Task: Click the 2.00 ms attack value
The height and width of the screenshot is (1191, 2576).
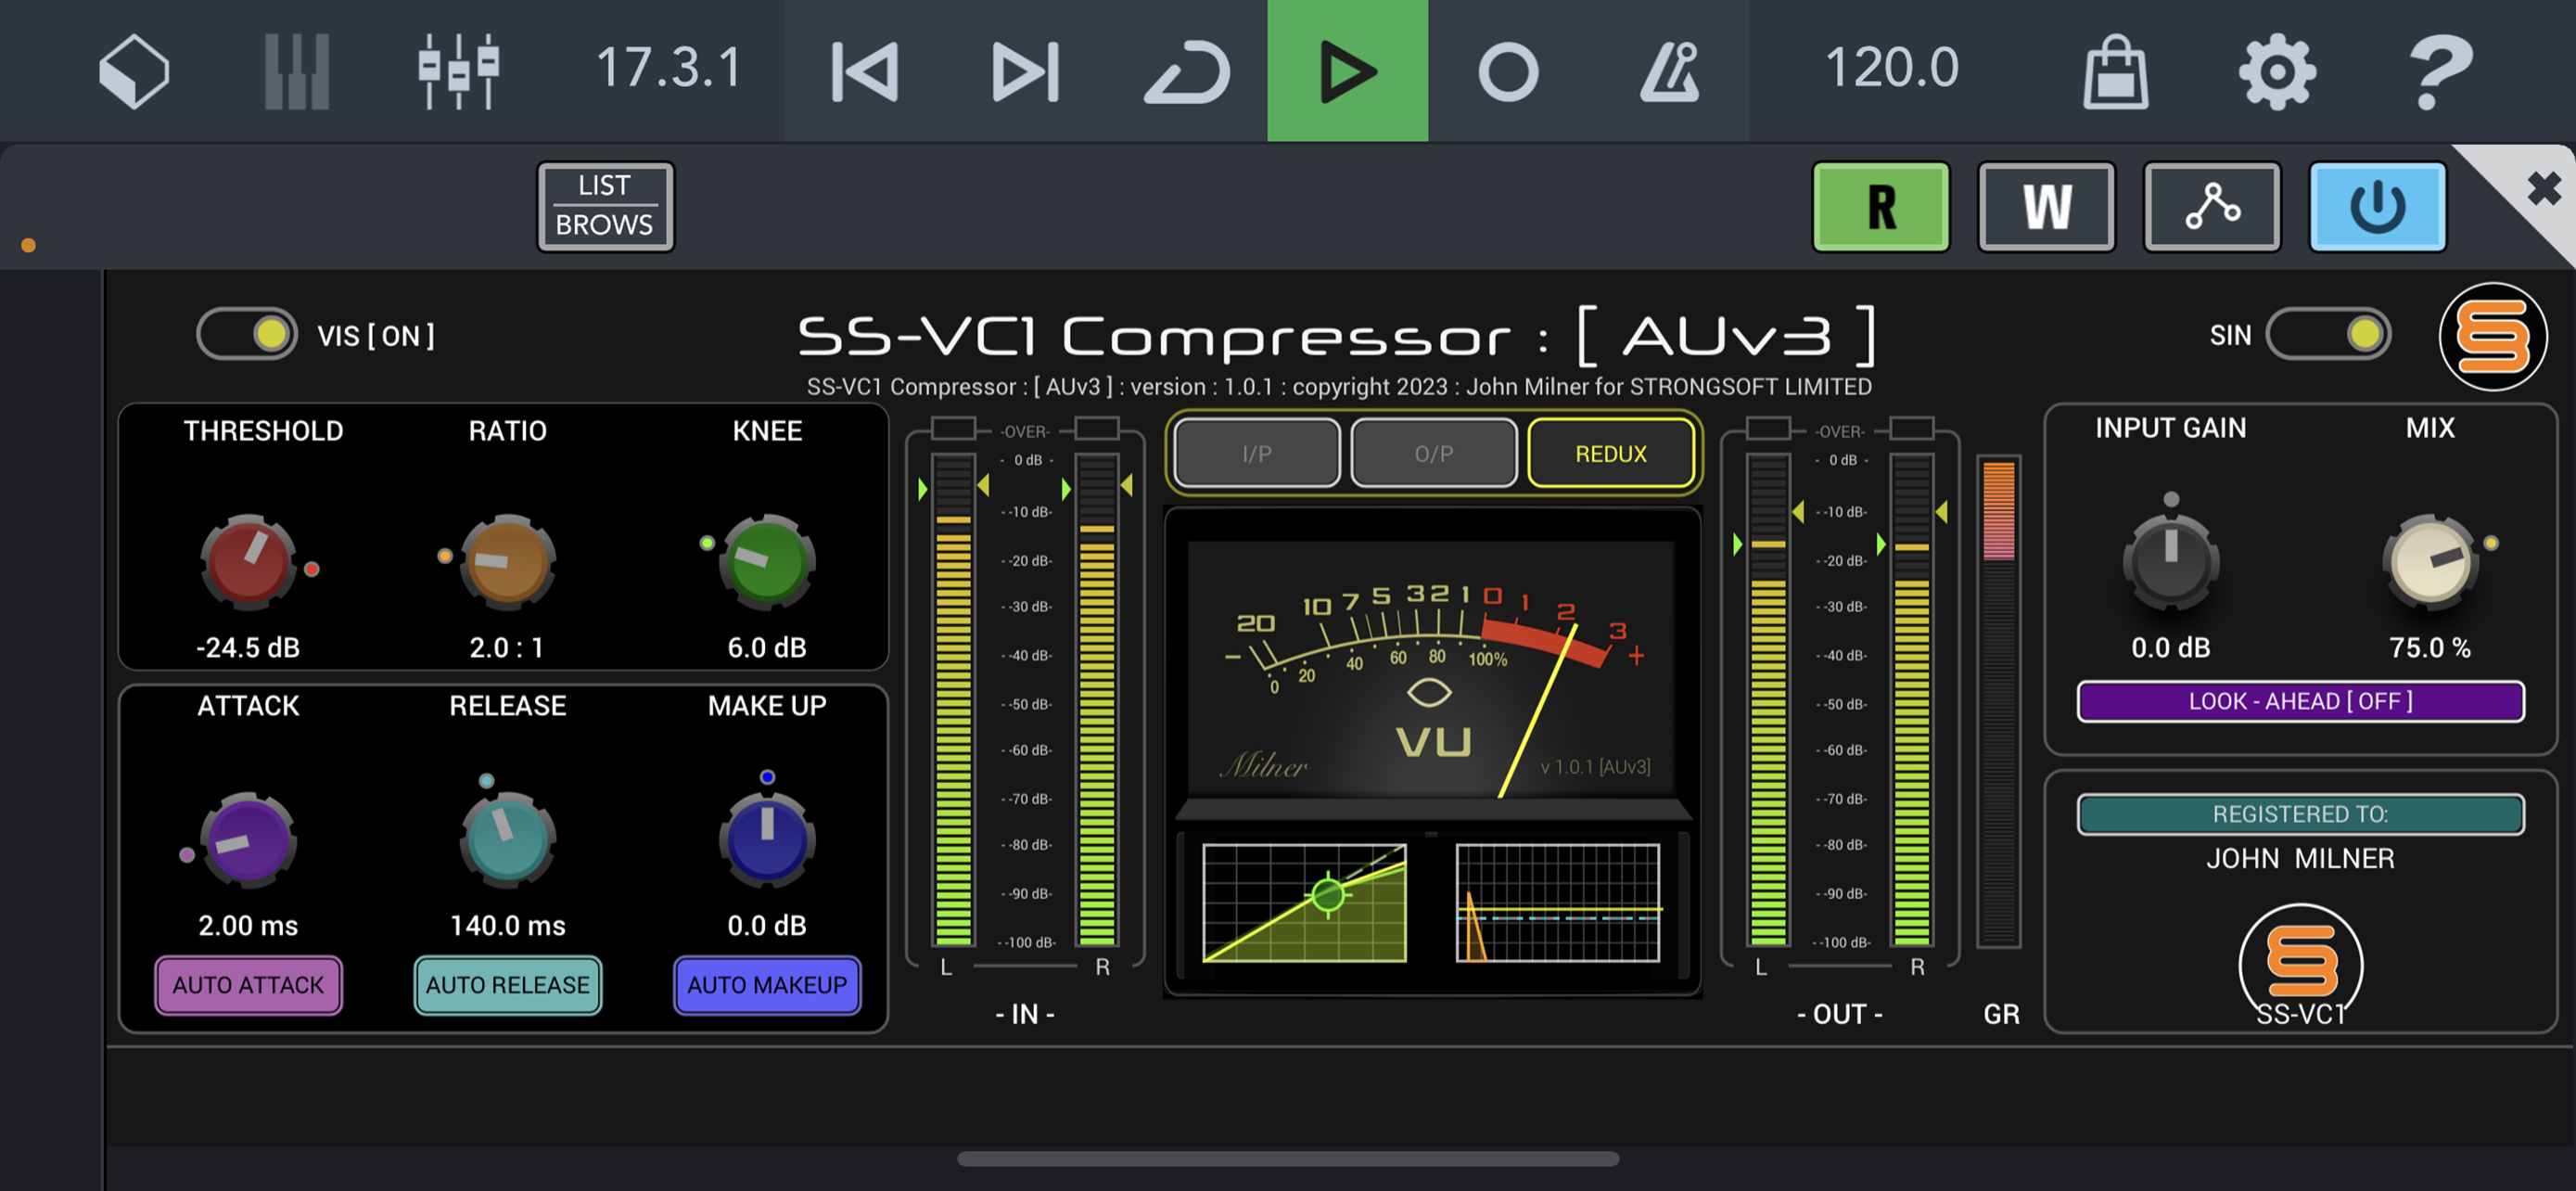Action: (248, 926)
